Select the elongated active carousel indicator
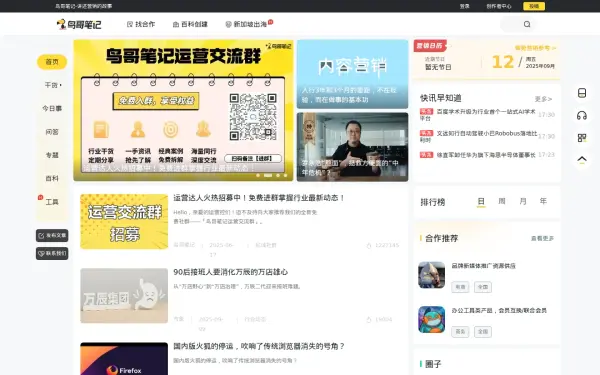This screenshot has width=600, height=375. [x=268, y=175]
